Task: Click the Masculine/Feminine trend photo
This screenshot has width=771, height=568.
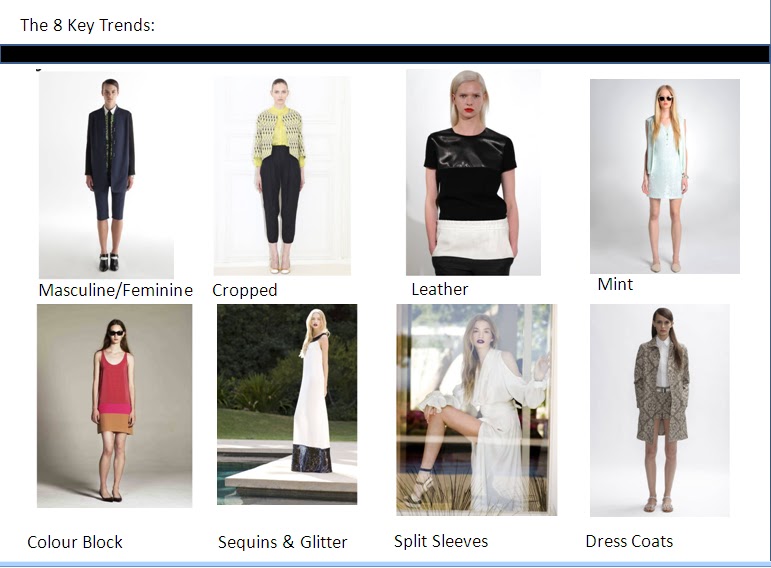Action: click(x=106, y=176)
